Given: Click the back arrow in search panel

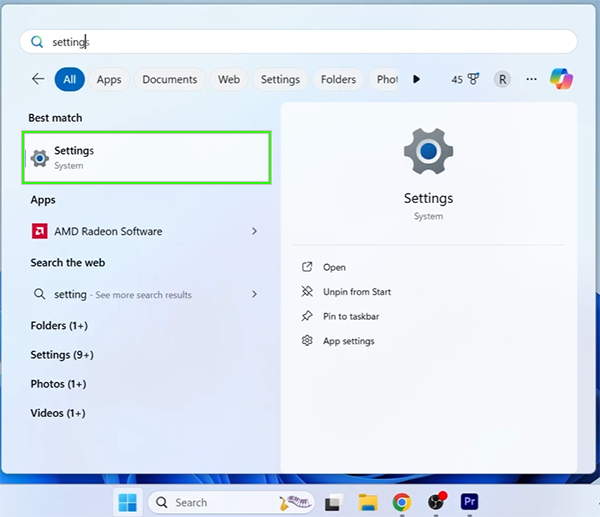Looking at the screenshot, I should coord(38,79).
